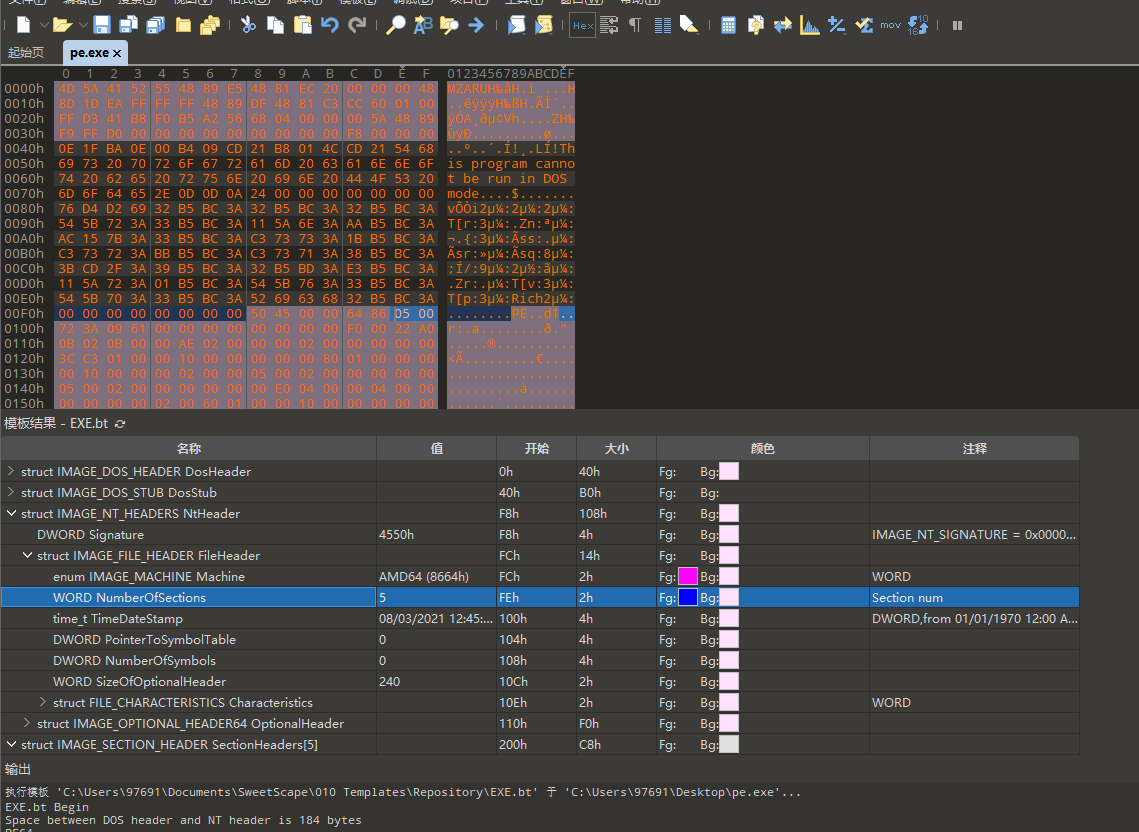
Task: Expand the IMAGE_DOS_HEADER DosHeader struct
Action: [x=11, y=471]
